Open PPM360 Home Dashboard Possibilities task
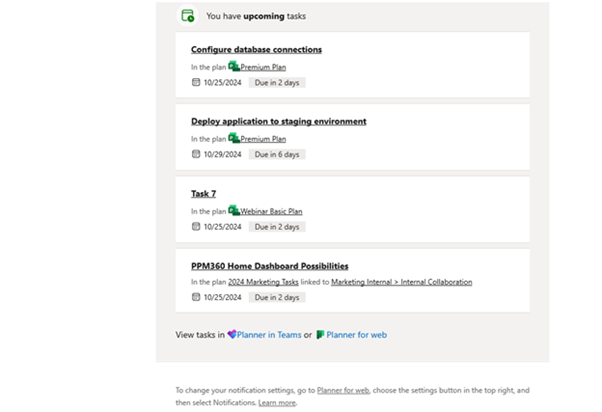 tap(269, 266)
